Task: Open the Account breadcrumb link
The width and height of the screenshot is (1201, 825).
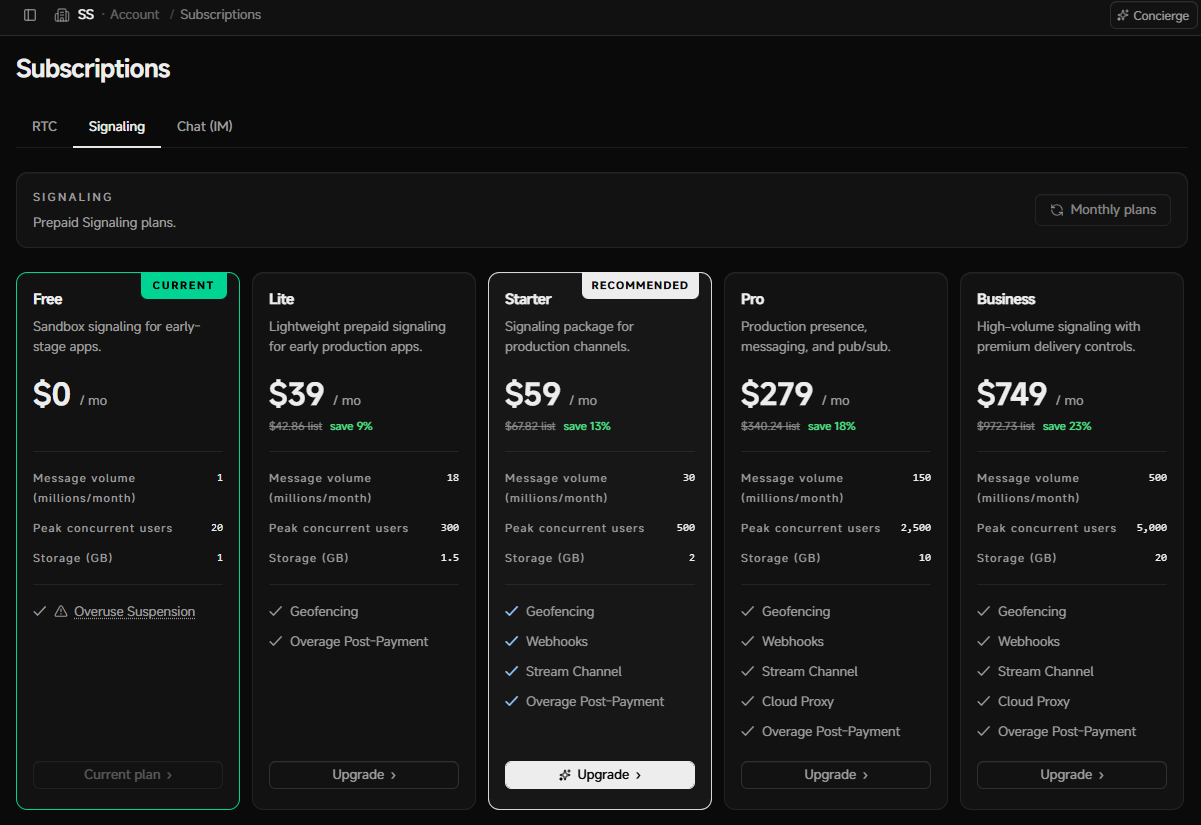Action: [134, 15]
